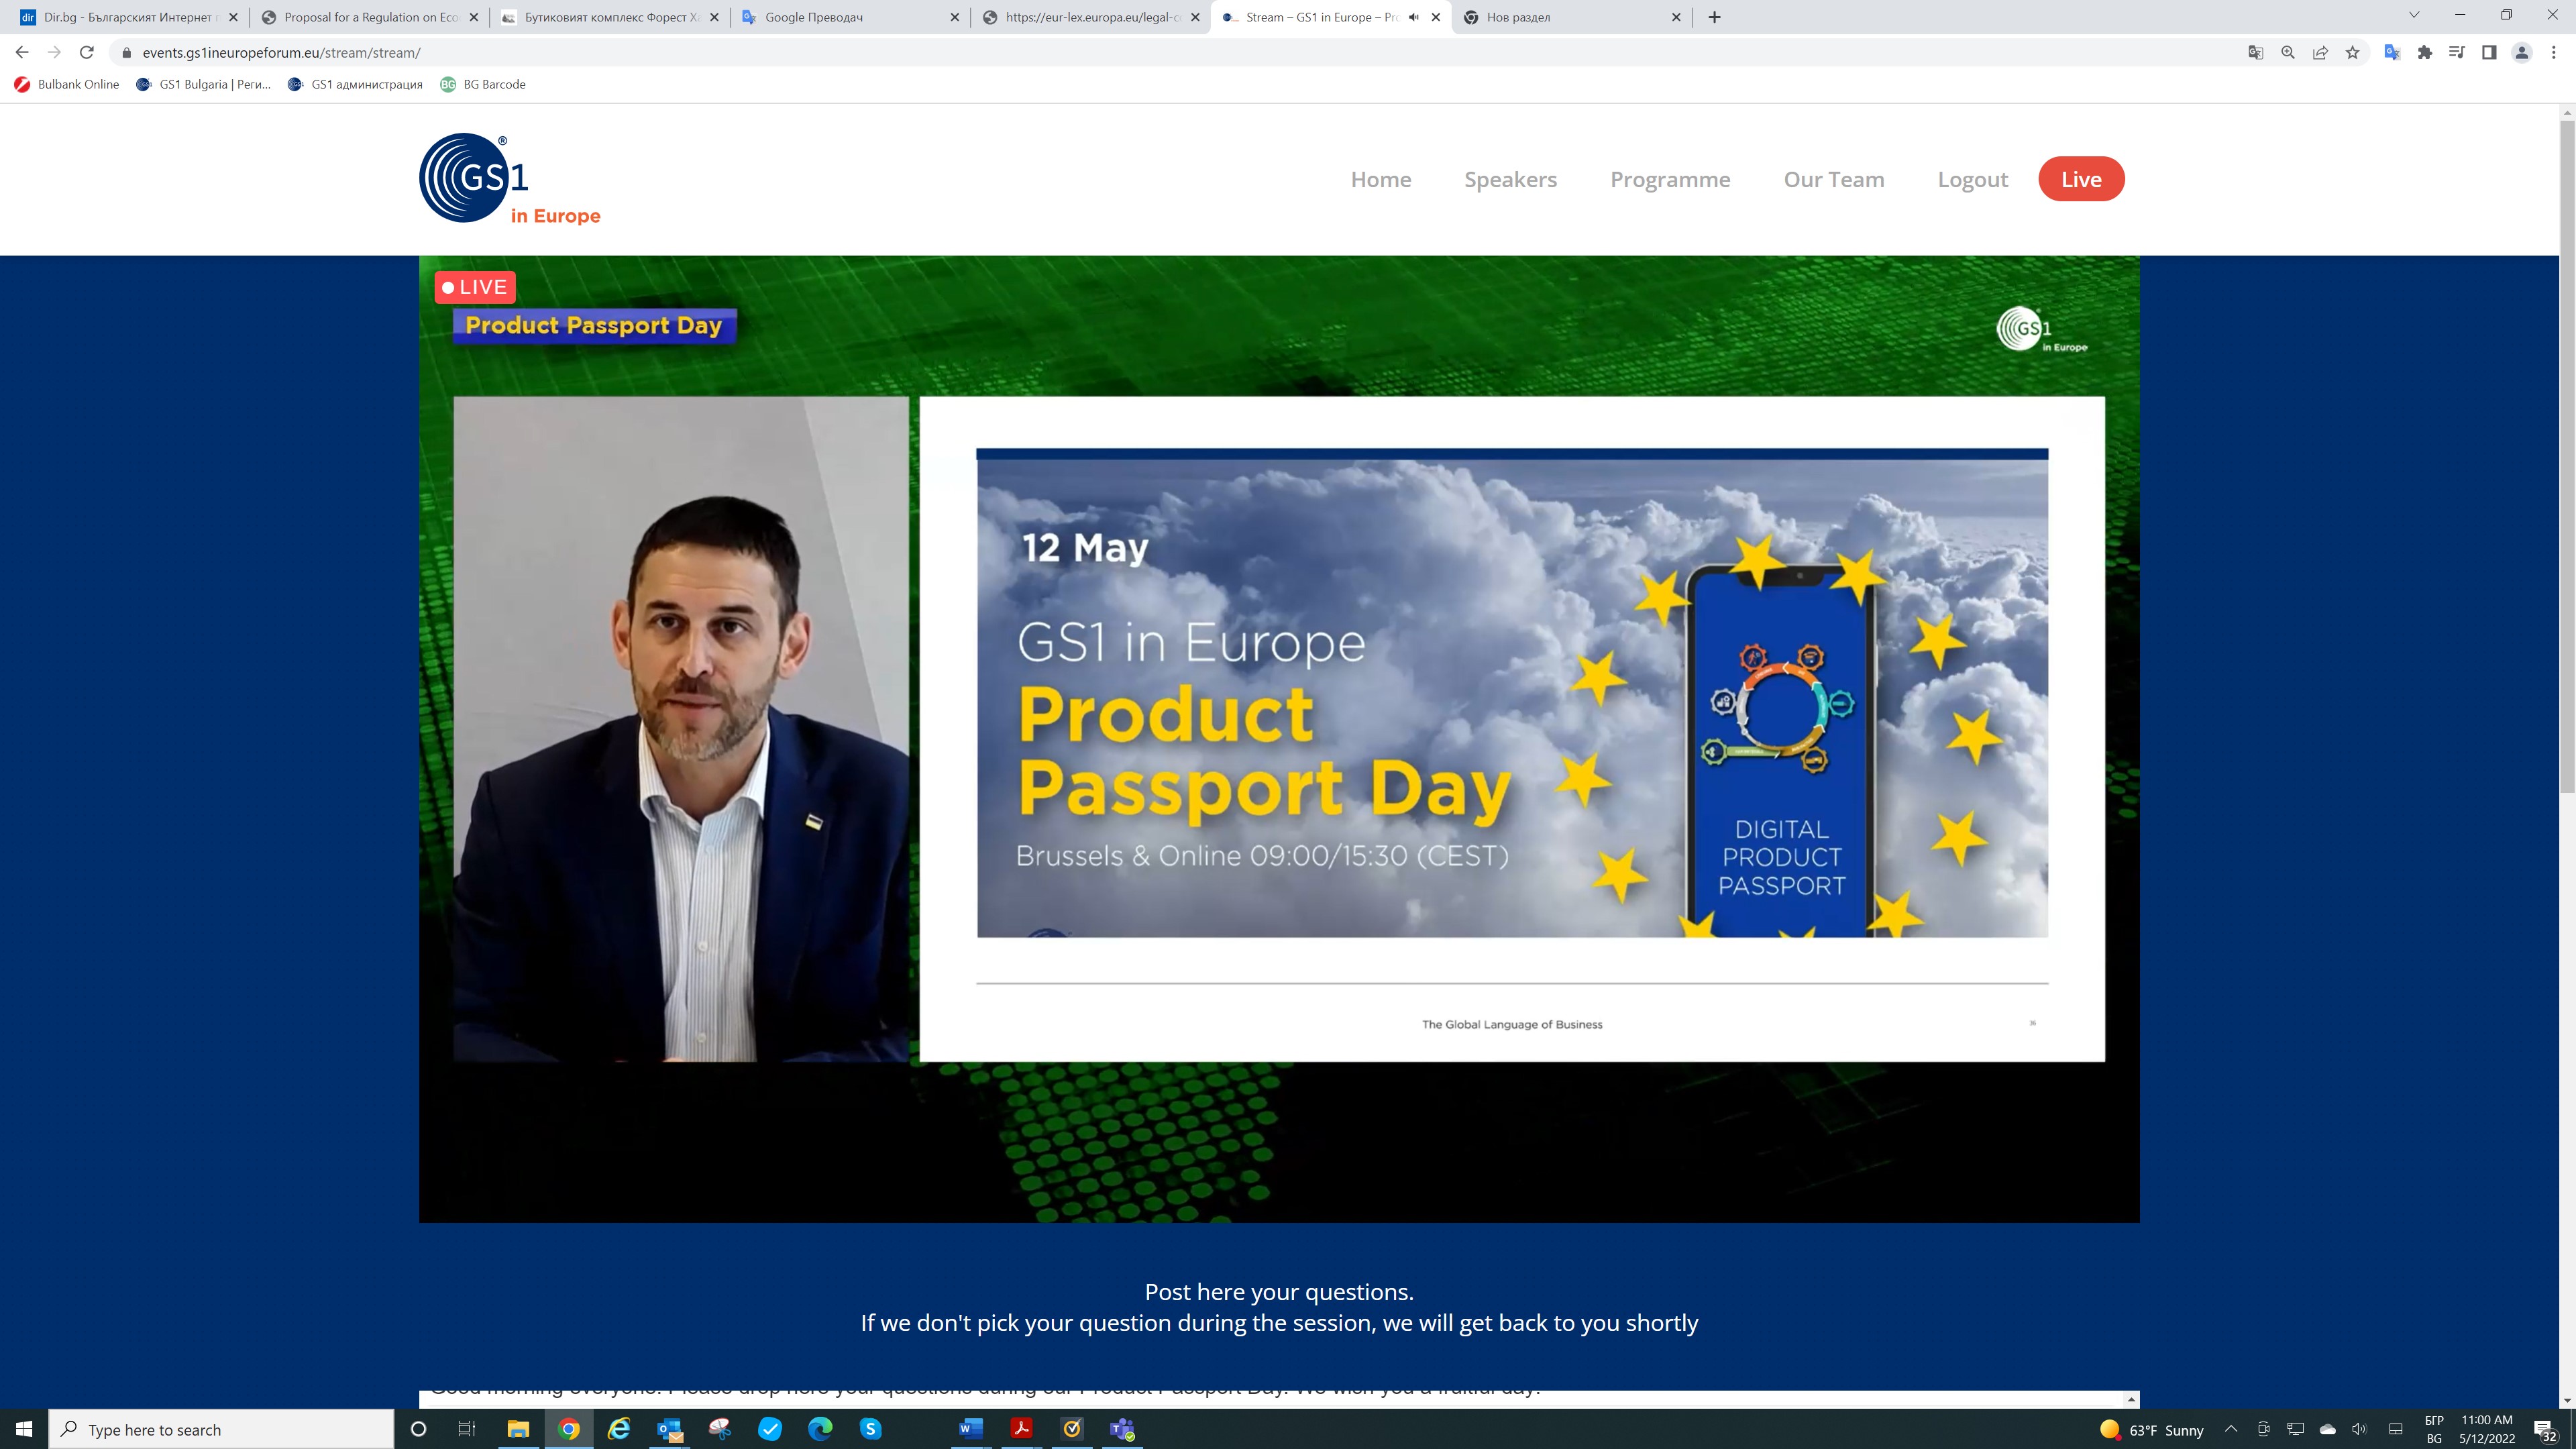This screenshot has width=2576, height=1449.
Task: Click the GS1 in Europe logo
Action: pos(510,178)
